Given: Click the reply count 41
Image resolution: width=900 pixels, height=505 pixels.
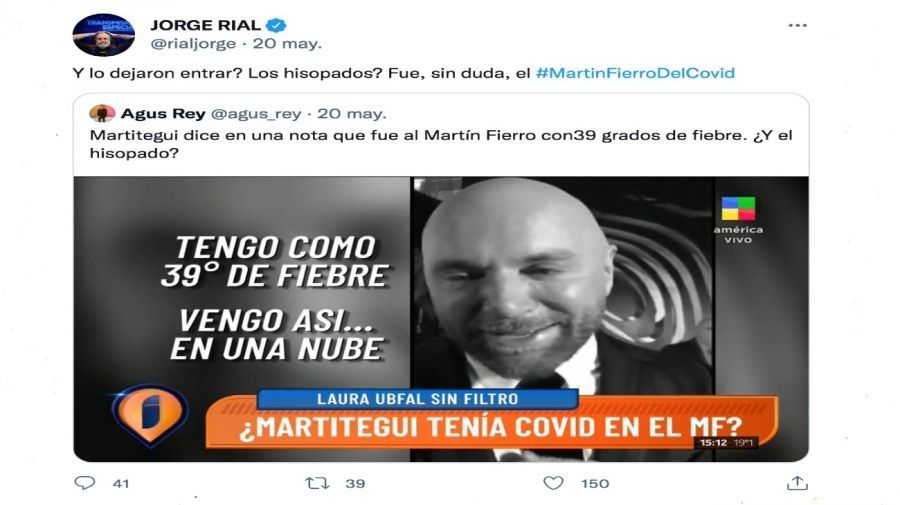Looking at the screenshot, I should [x=121, y=484].
